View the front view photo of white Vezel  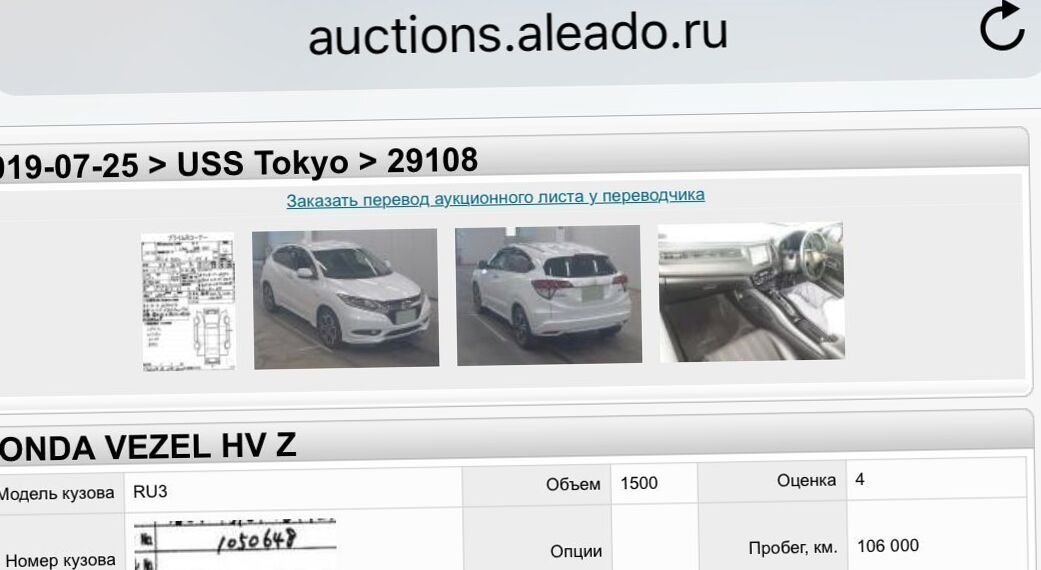click(x=345, y=298)
